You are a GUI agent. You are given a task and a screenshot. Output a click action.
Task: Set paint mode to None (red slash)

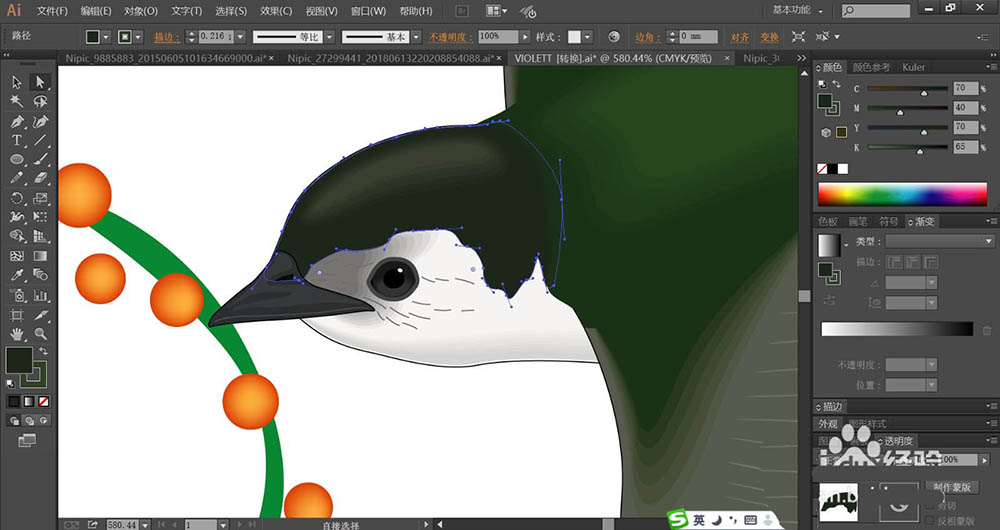tap(43, 401)
